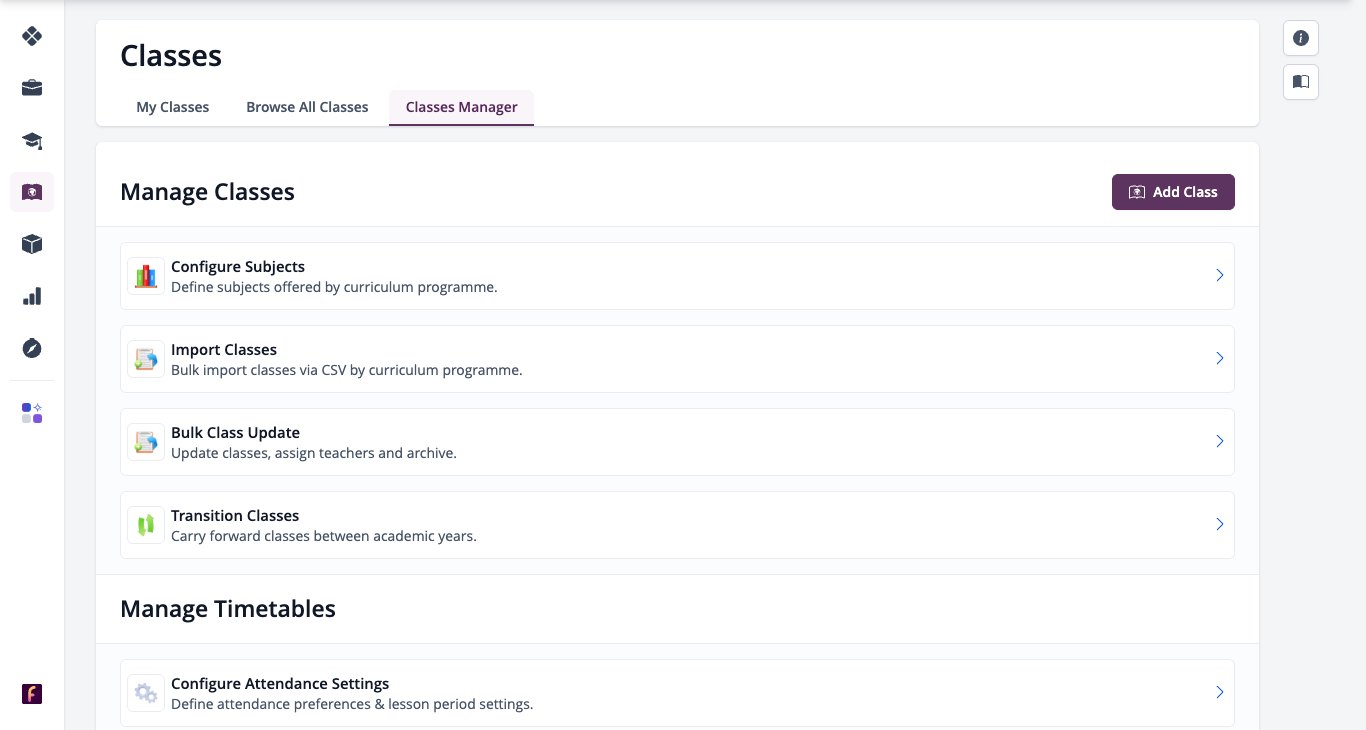This screenshot has height=730, width=1366.
Task: Select the graduation cap sidebar icon
Action: (x=32, y=140)
